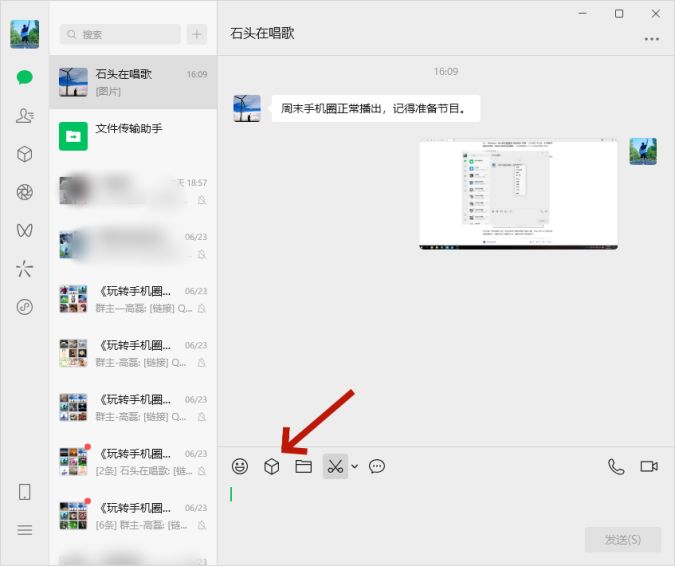
Task: Open the Chats tab in sidebar
Action: click(25, 77)
